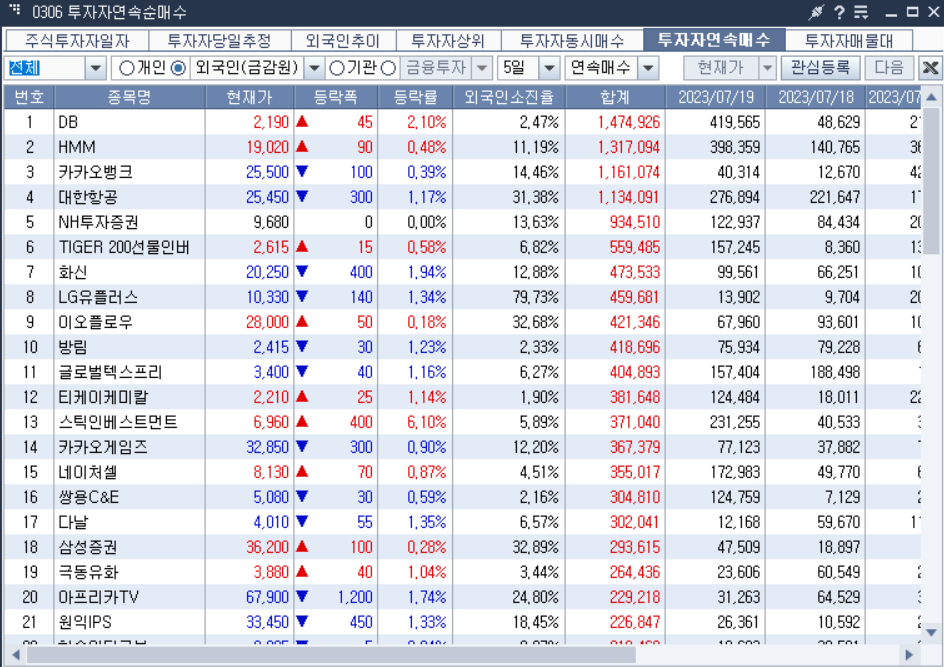The width and height of the screenshot is (944, 667).
Task: Expand the 외국인(금감원) dropdown arrow
Action: [x=314, y=68]
